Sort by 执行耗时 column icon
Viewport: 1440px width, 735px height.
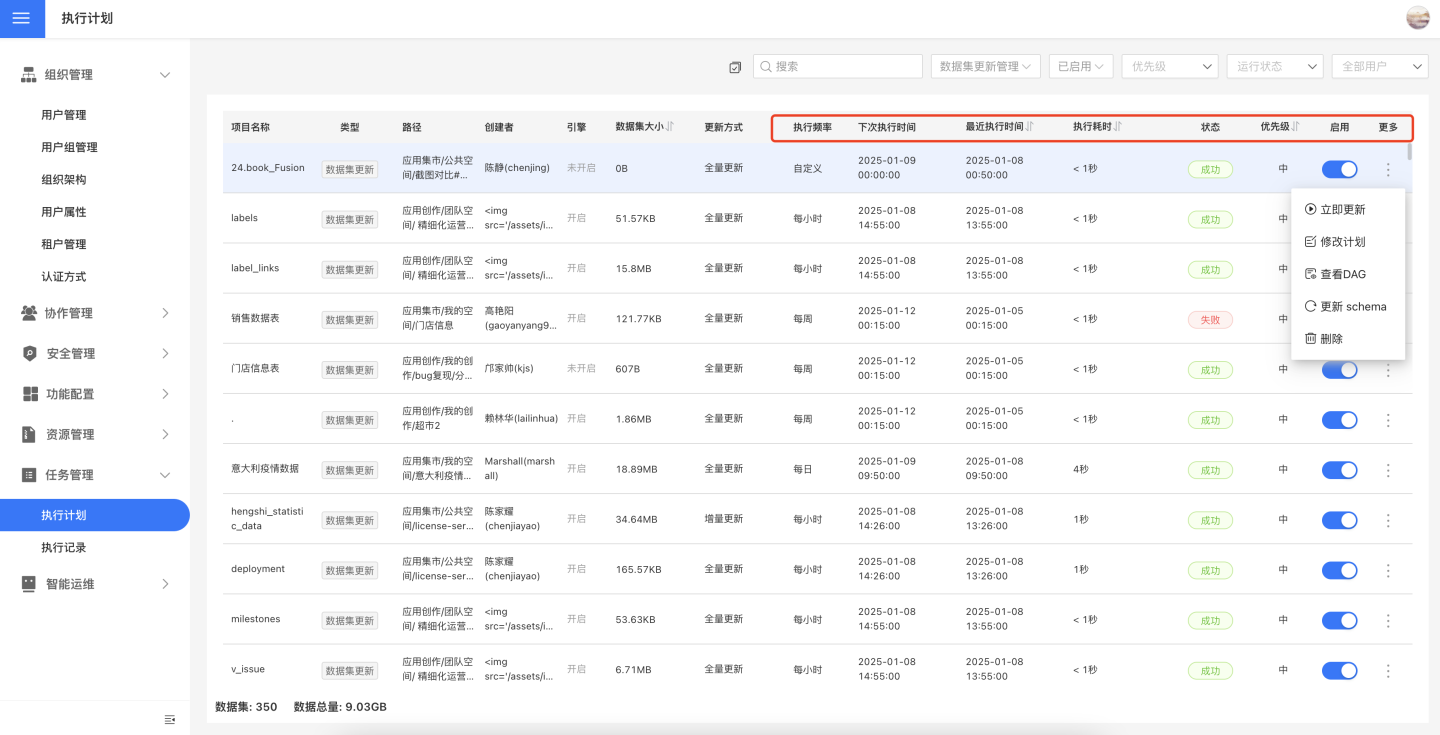1118,127
